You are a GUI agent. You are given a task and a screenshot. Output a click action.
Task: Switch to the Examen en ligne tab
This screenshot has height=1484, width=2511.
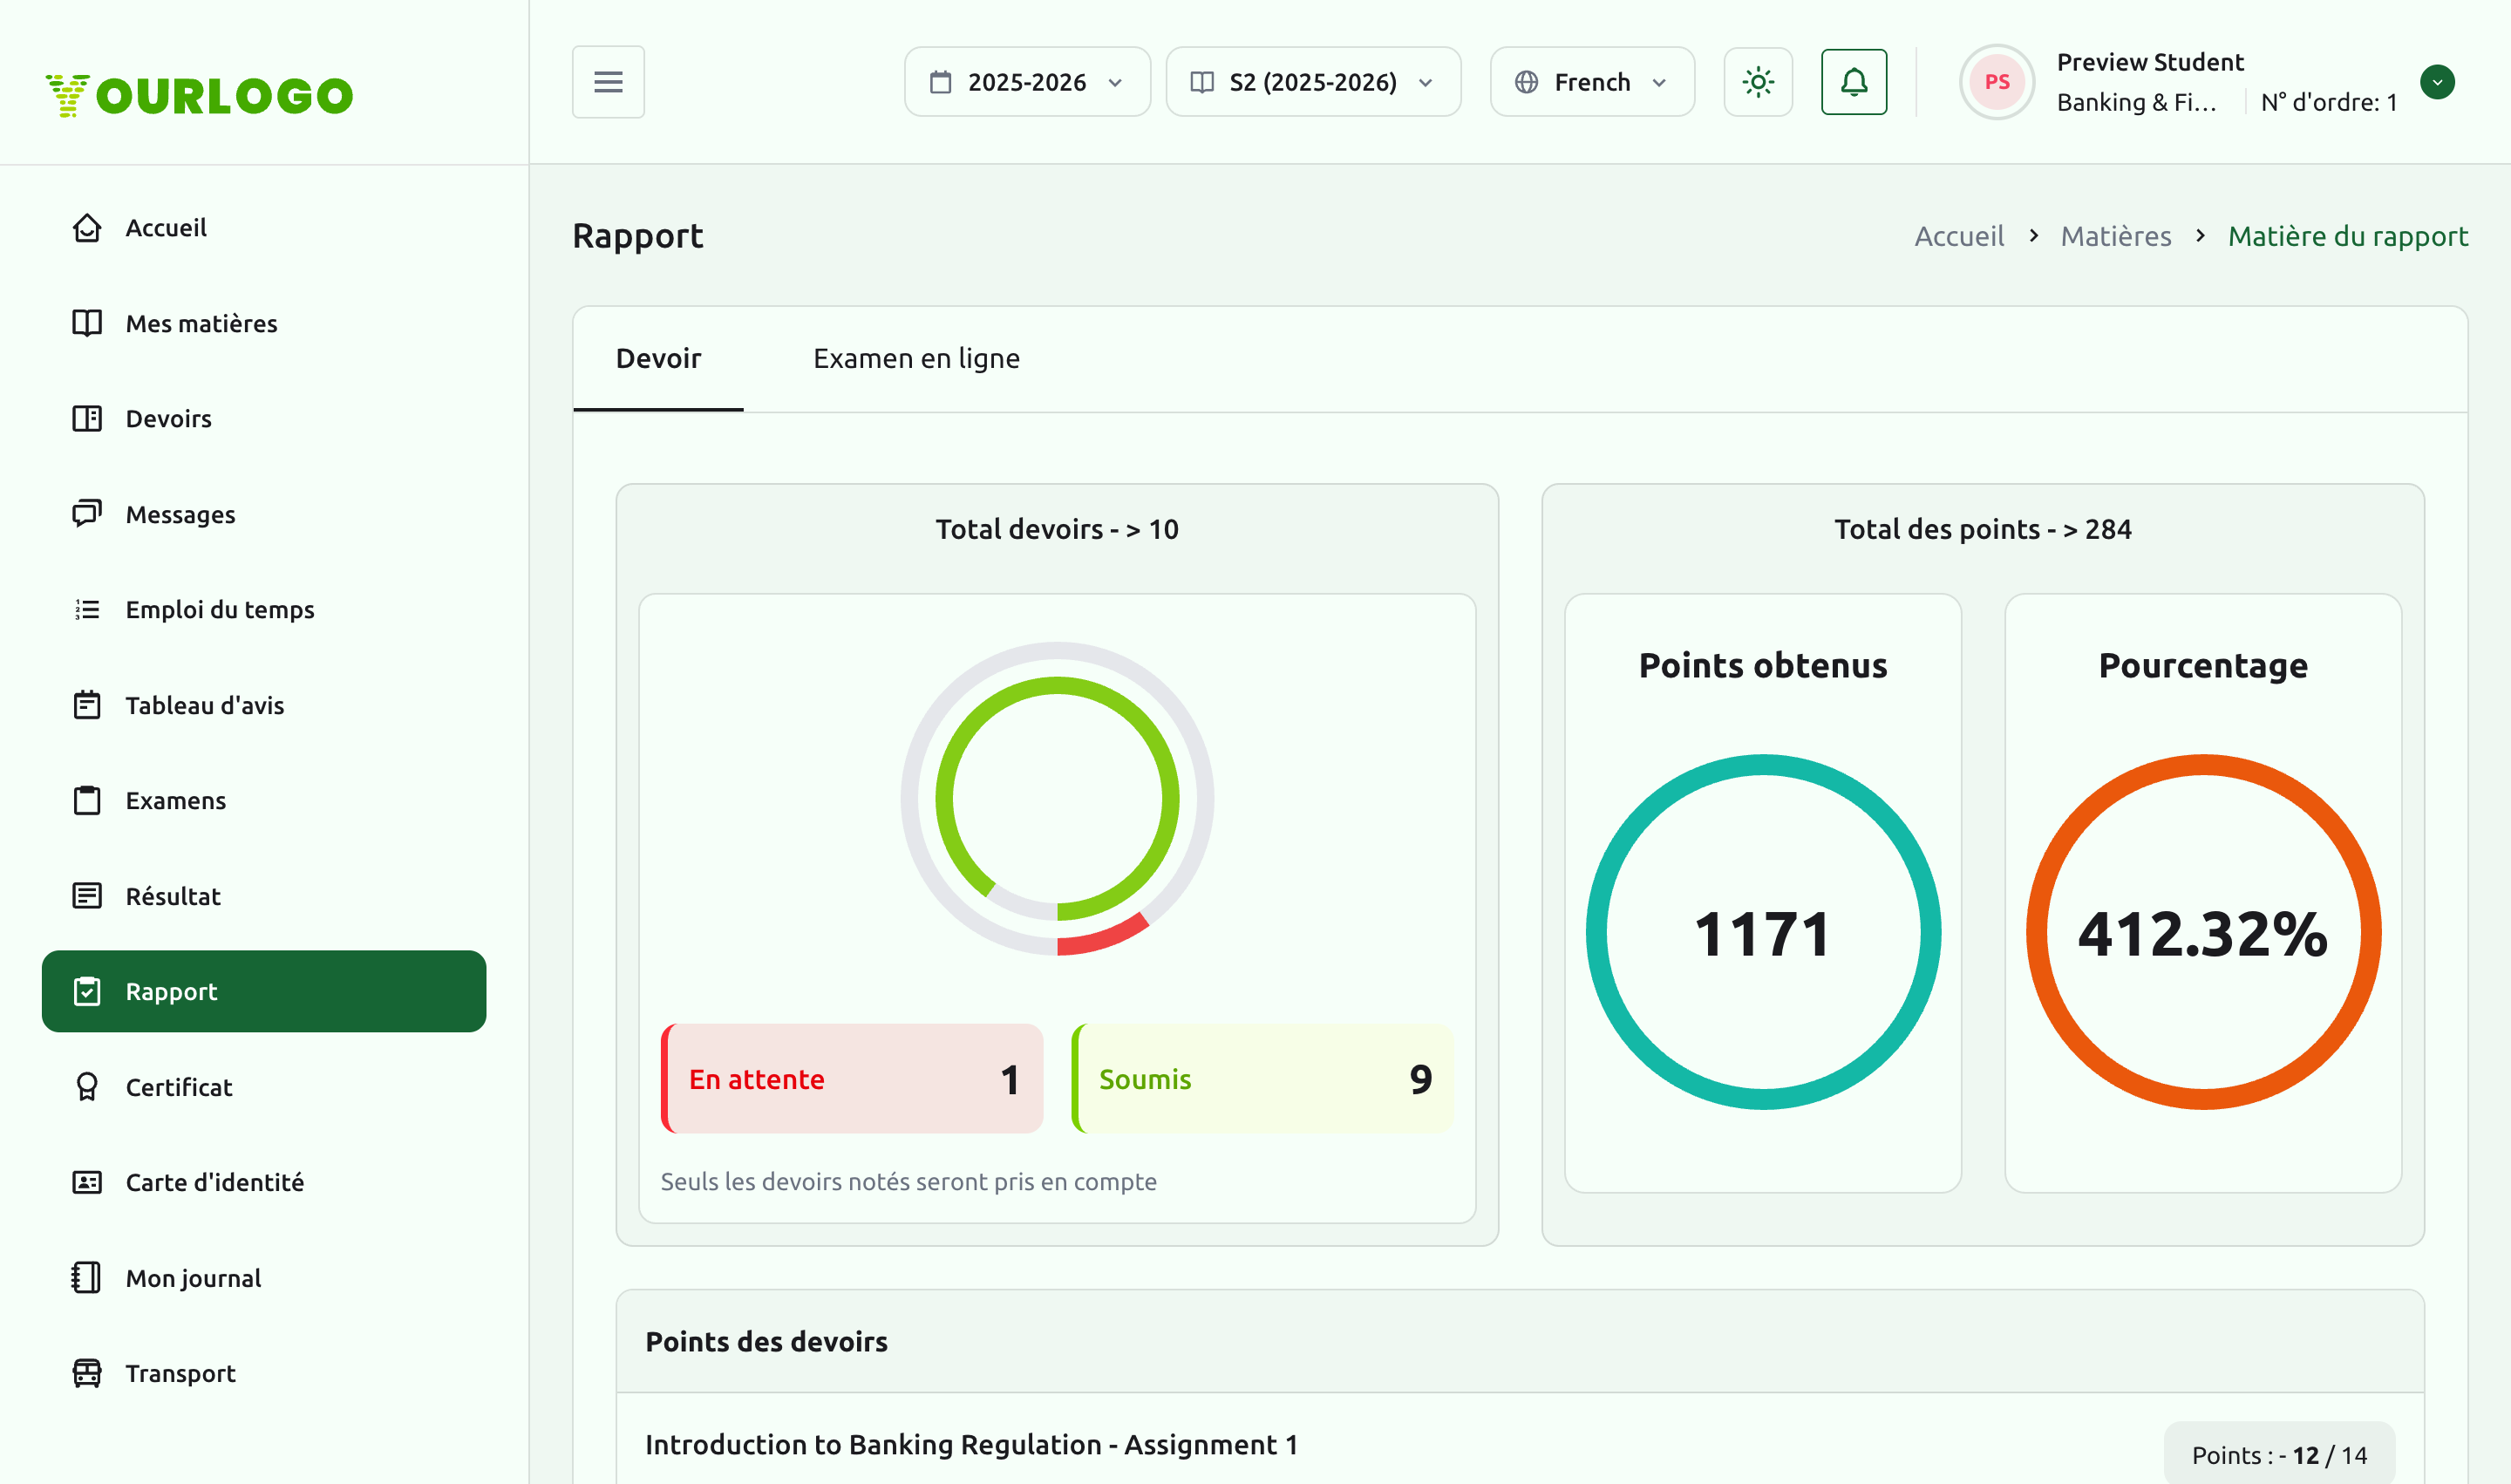coord(916,358)
